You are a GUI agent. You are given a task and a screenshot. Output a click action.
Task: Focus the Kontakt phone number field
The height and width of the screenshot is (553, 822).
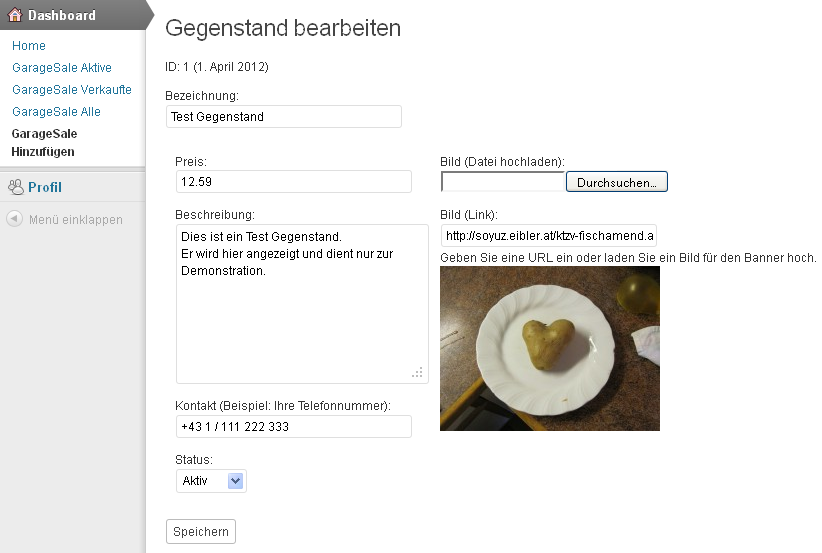[293, 427]
